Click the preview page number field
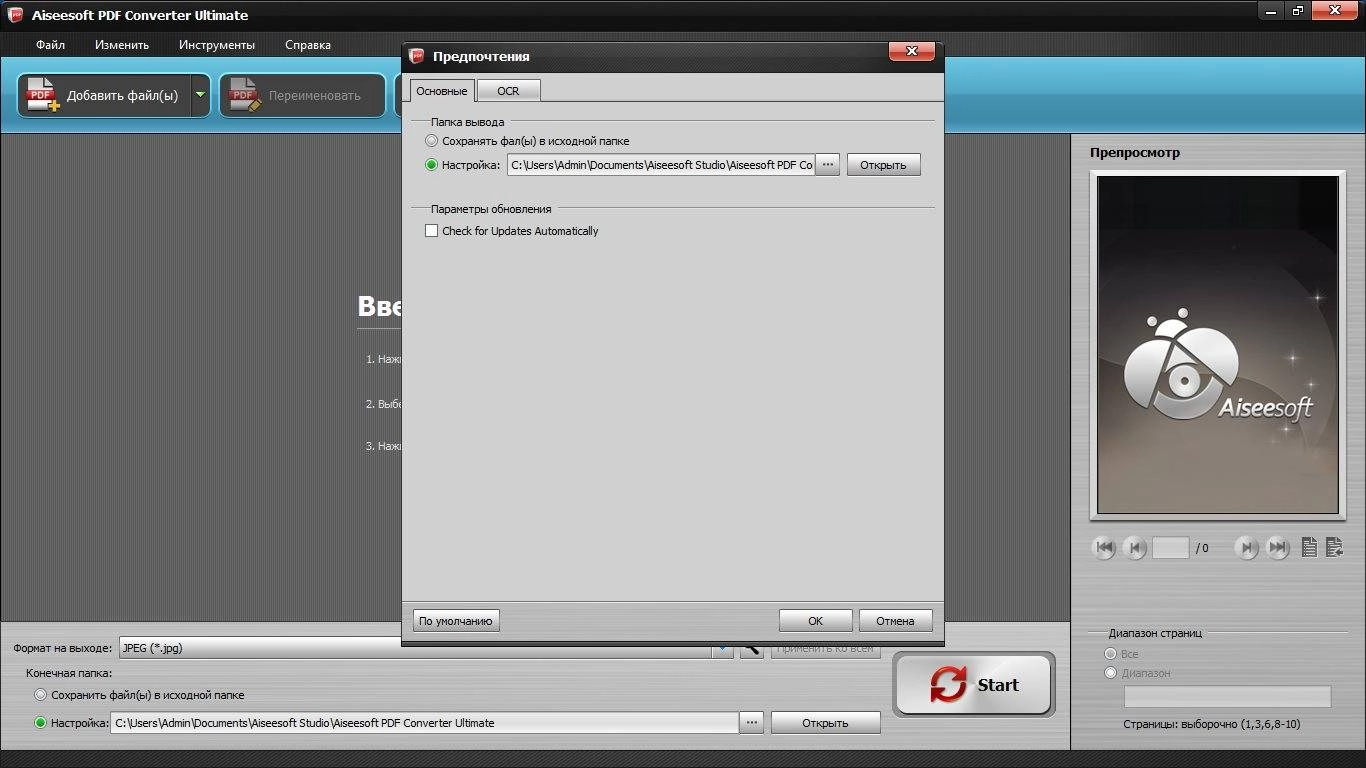The width and height of the screenshot is (1366, 768). [1170, 548]
